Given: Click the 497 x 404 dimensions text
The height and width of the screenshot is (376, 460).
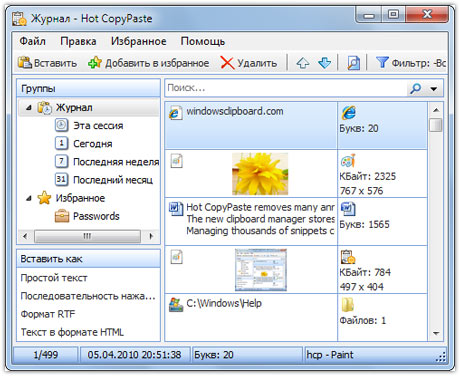Looking at the screenshot, I should [x=362, y=287].
